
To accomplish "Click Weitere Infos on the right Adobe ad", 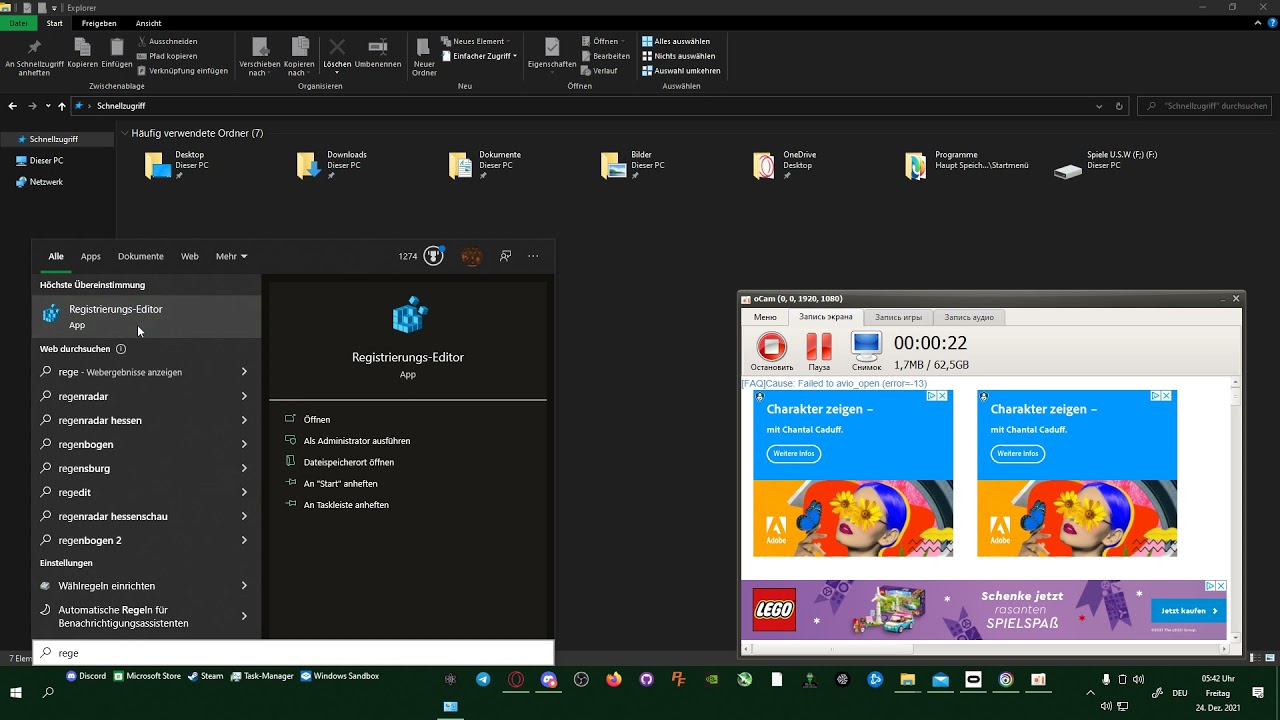I will pos(1017,454).
